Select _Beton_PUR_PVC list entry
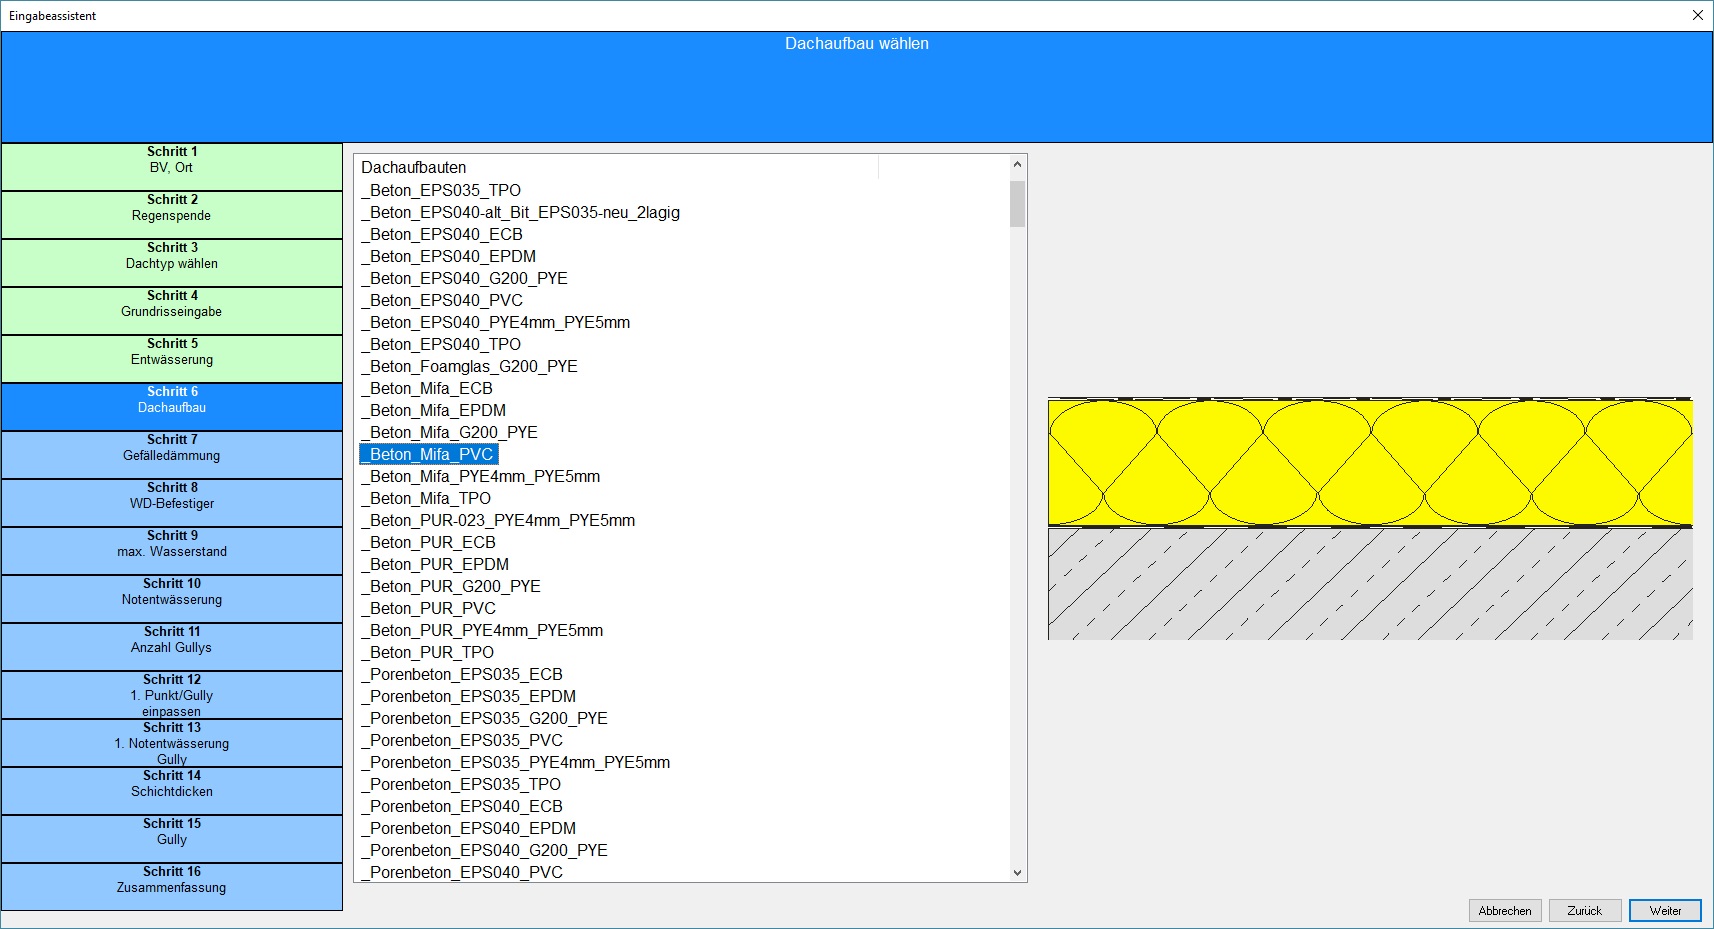This screenshot has width=1714, height=929. point(428,608)
